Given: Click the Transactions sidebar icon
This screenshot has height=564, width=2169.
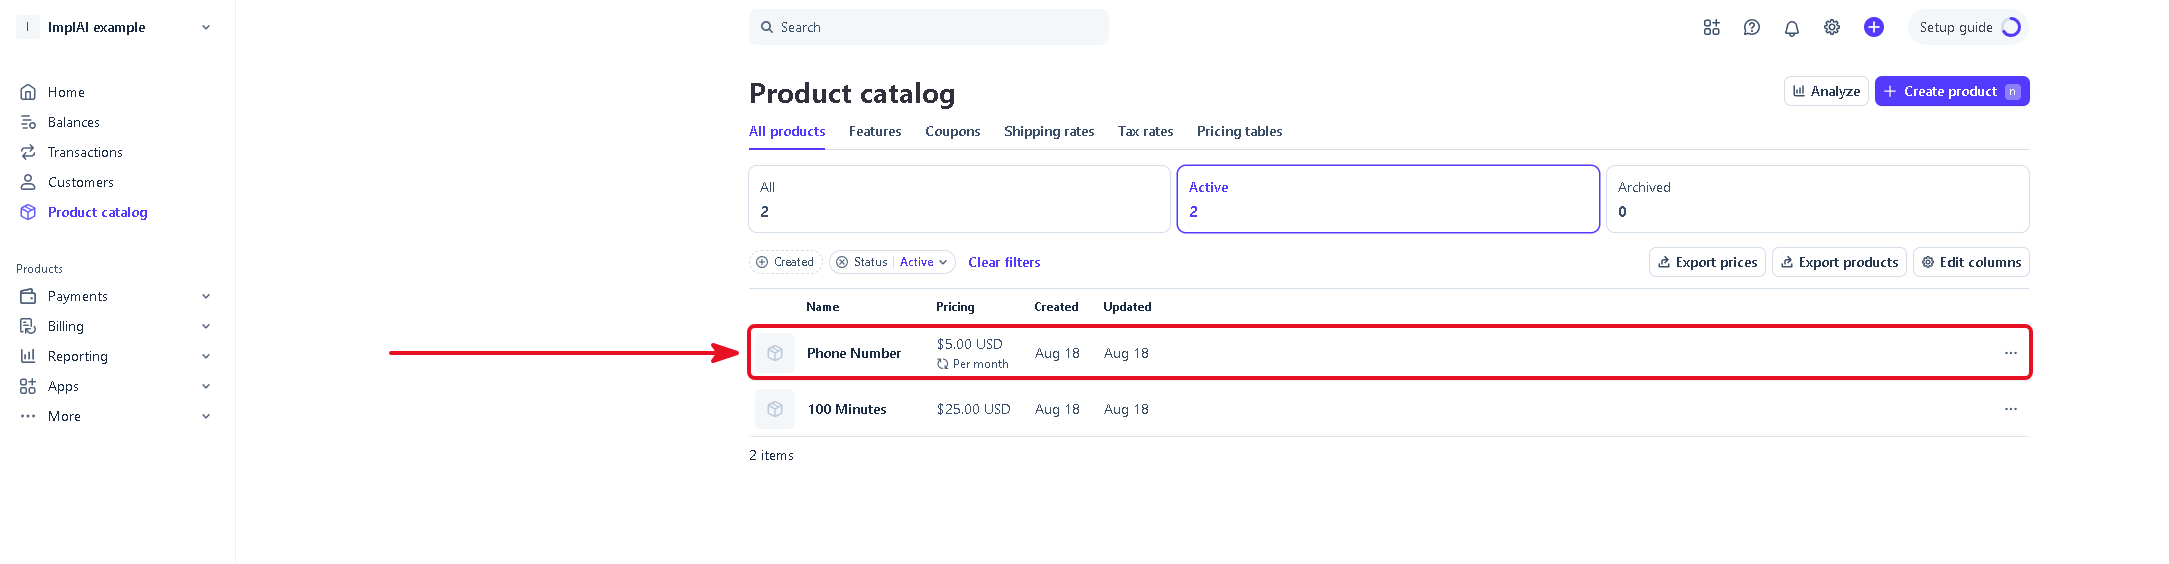Looking at the screenshot, I should pos(28,152).
